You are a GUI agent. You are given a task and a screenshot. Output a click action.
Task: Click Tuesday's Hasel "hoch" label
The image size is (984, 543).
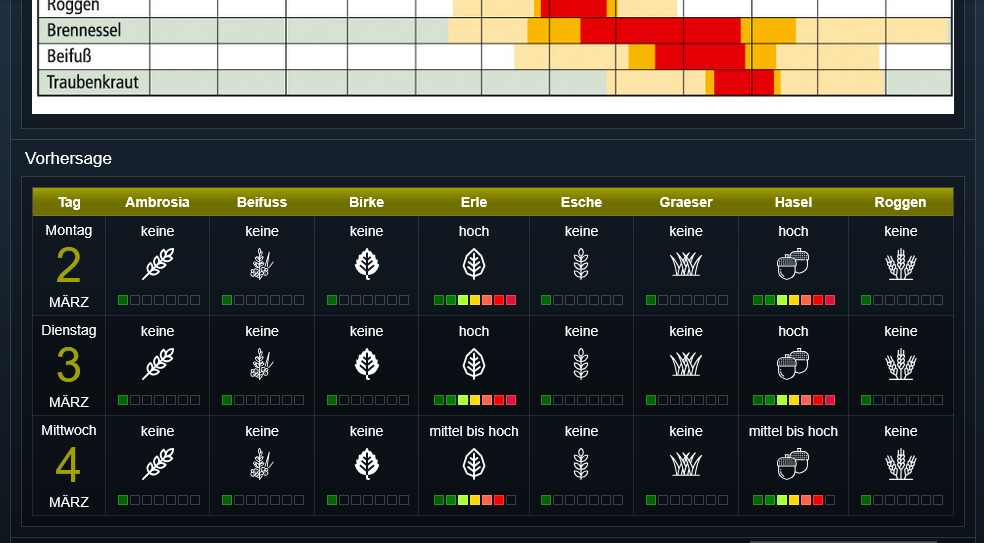click(x=793, y=331)
